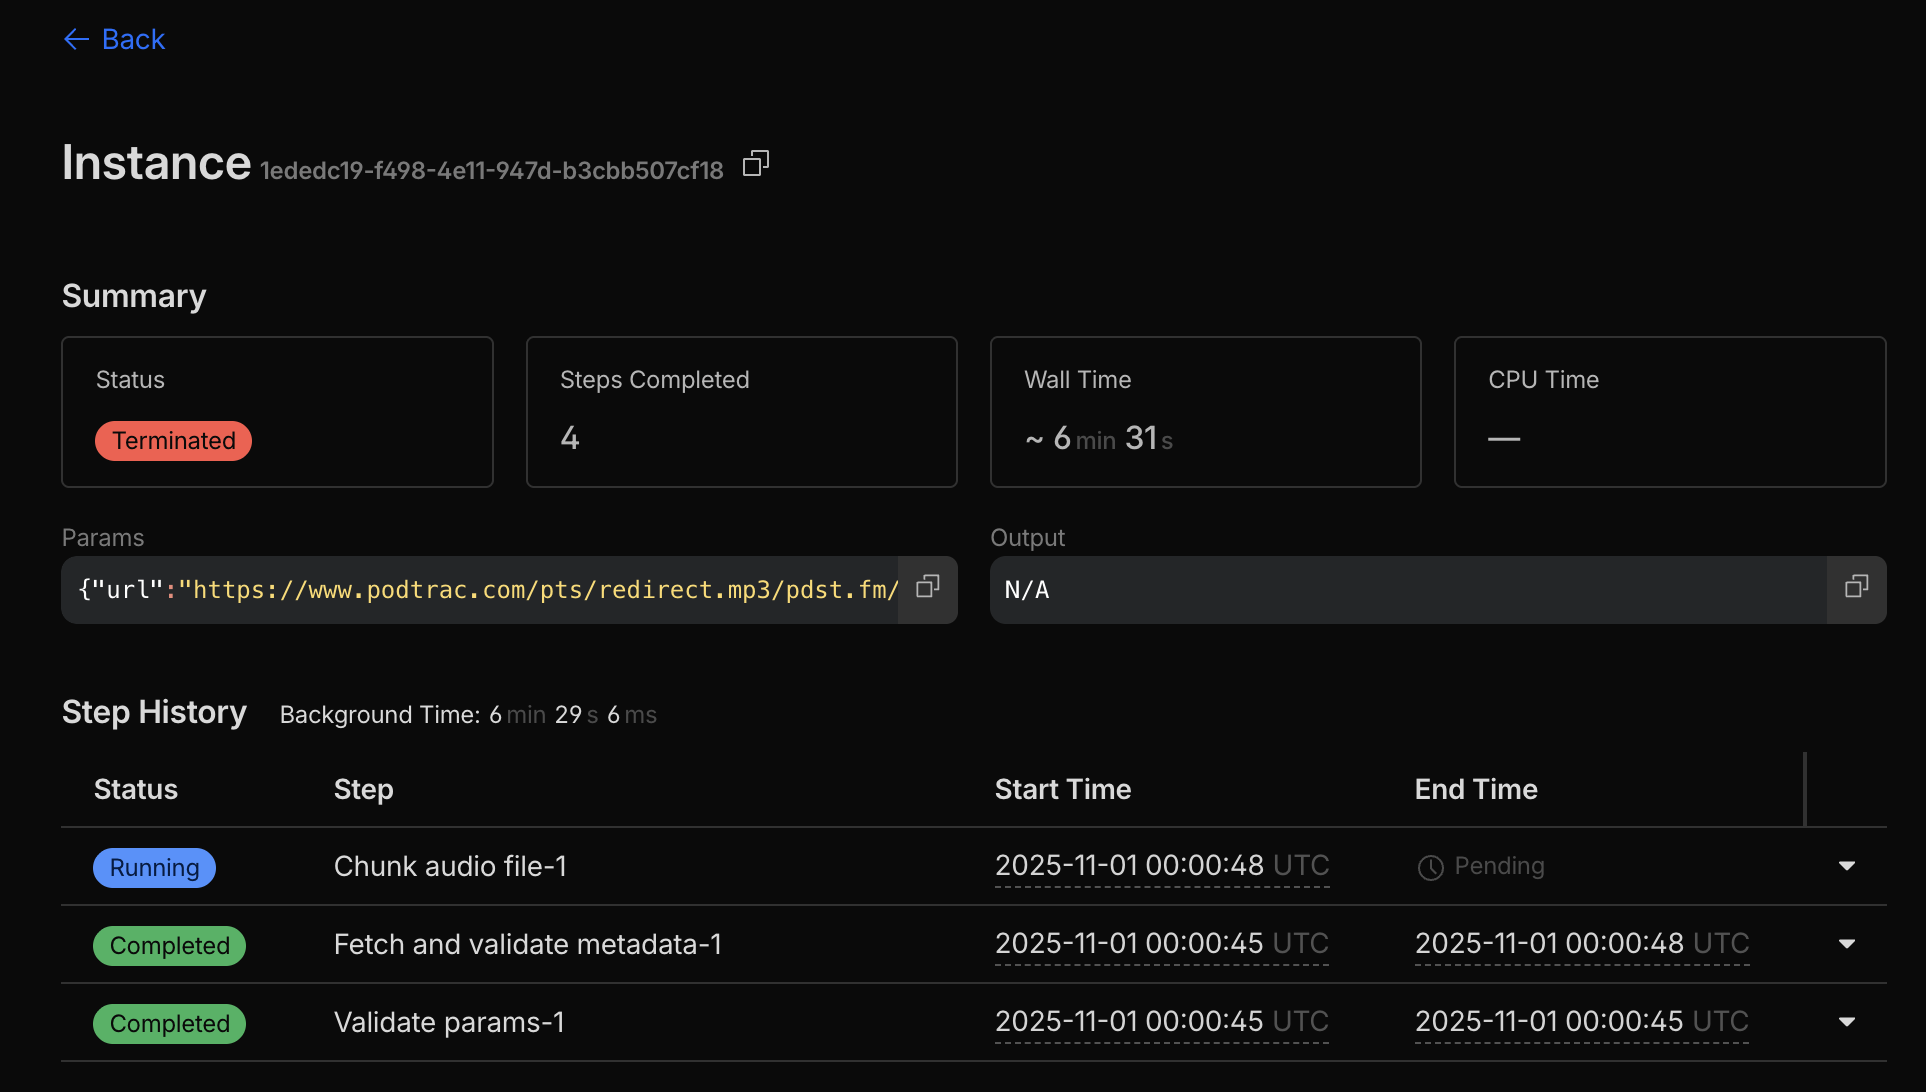Click the Pending clock icon

(x=1431, y=867)
